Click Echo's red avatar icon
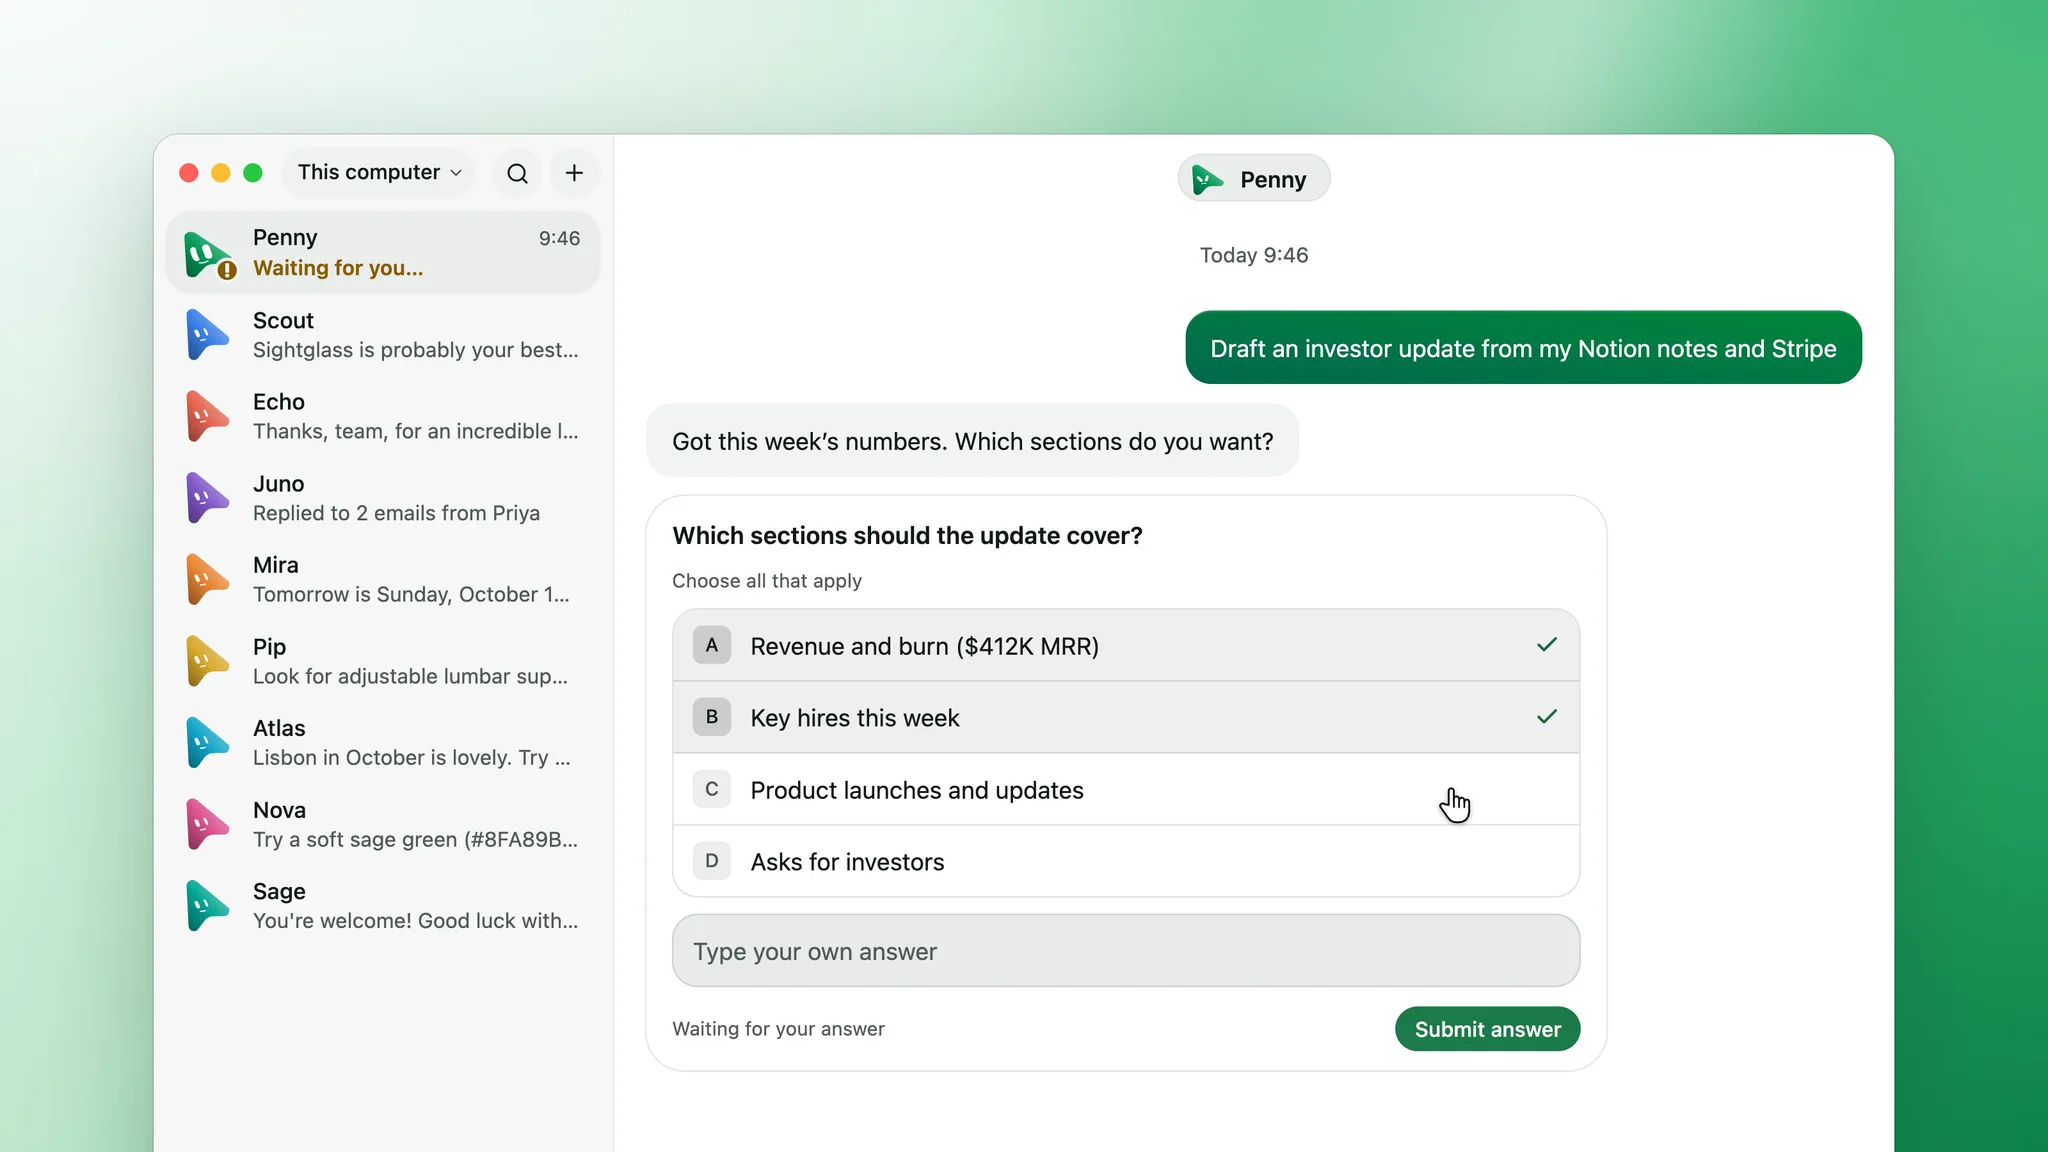The width and height of the screenshot is (2048, 1152). tap(207, 416)
